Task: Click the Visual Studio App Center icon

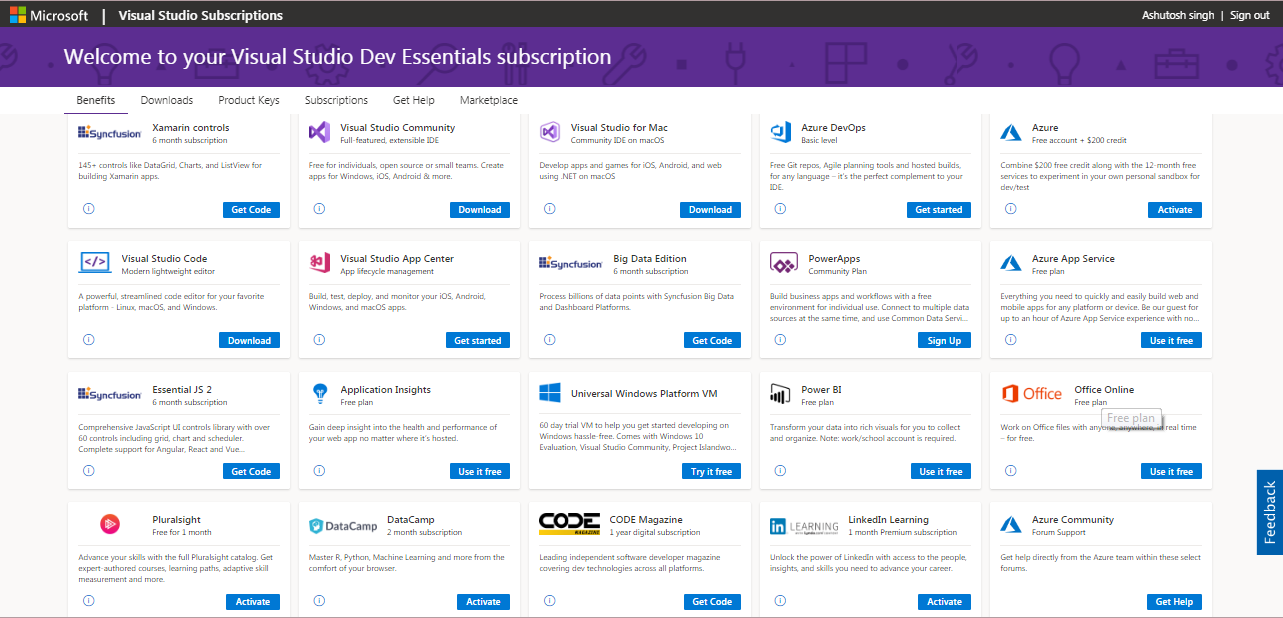Action: coord(320,263)
